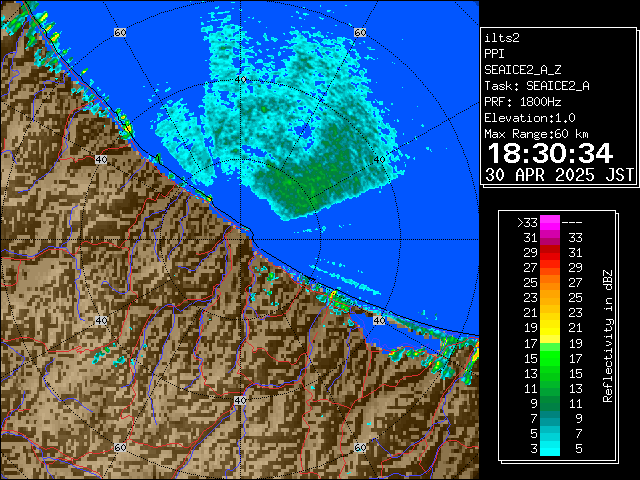Pick the red 29–31 dBZ legend color
Screen dimensions: 640x480
550,253
